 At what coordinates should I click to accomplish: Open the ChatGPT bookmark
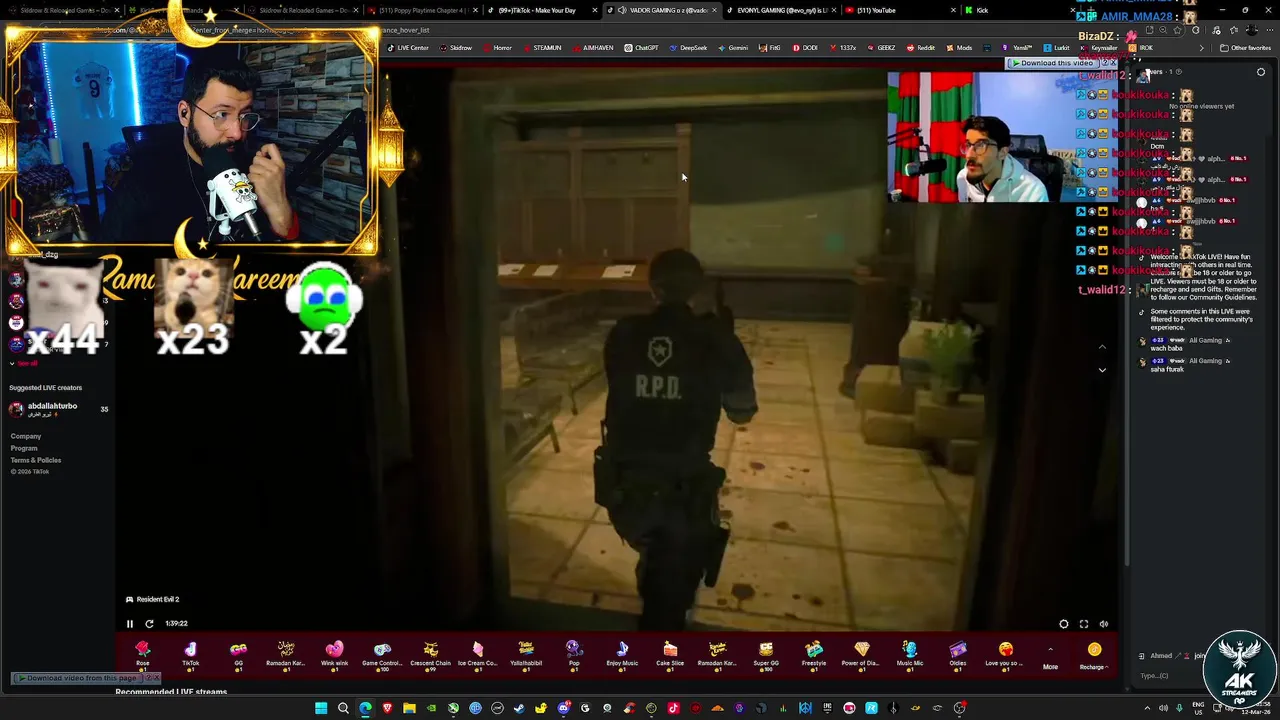click(x=641, y=48)
